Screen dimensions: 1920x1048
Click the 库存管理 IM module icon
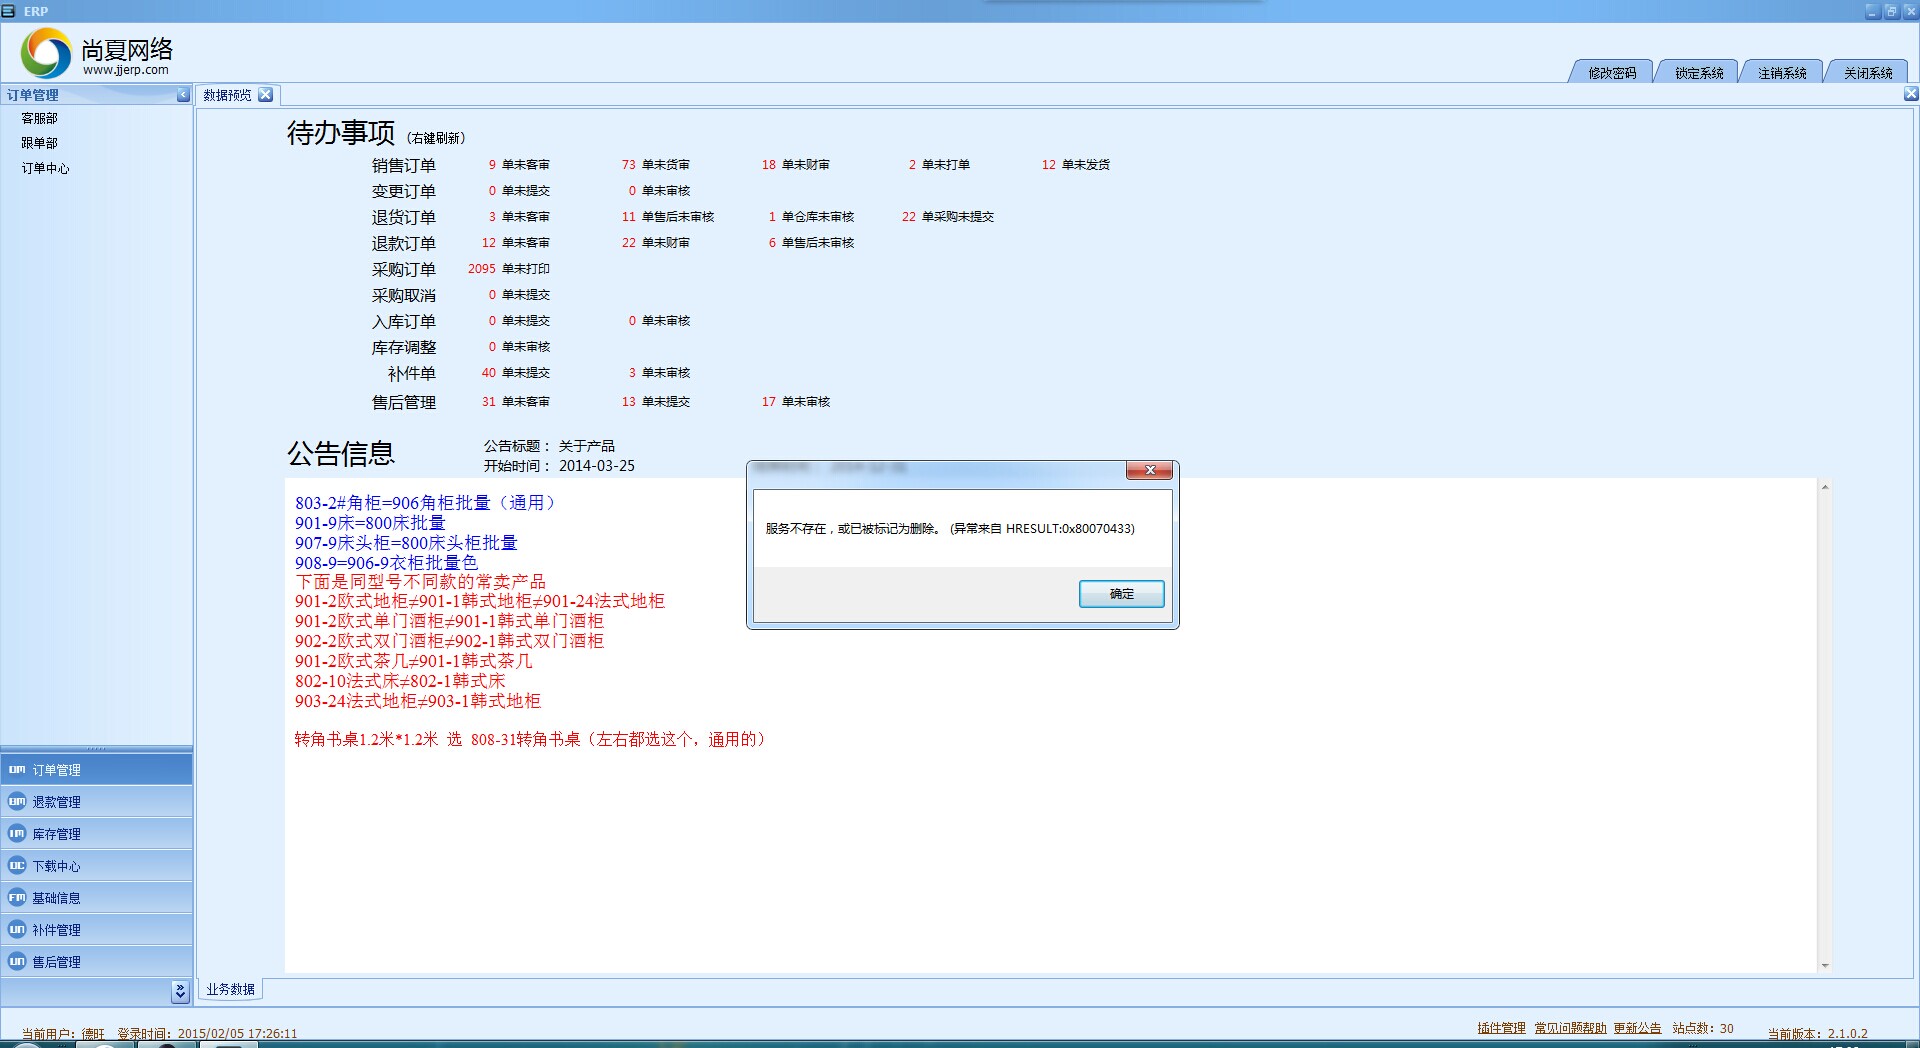[x=16, y=833]
